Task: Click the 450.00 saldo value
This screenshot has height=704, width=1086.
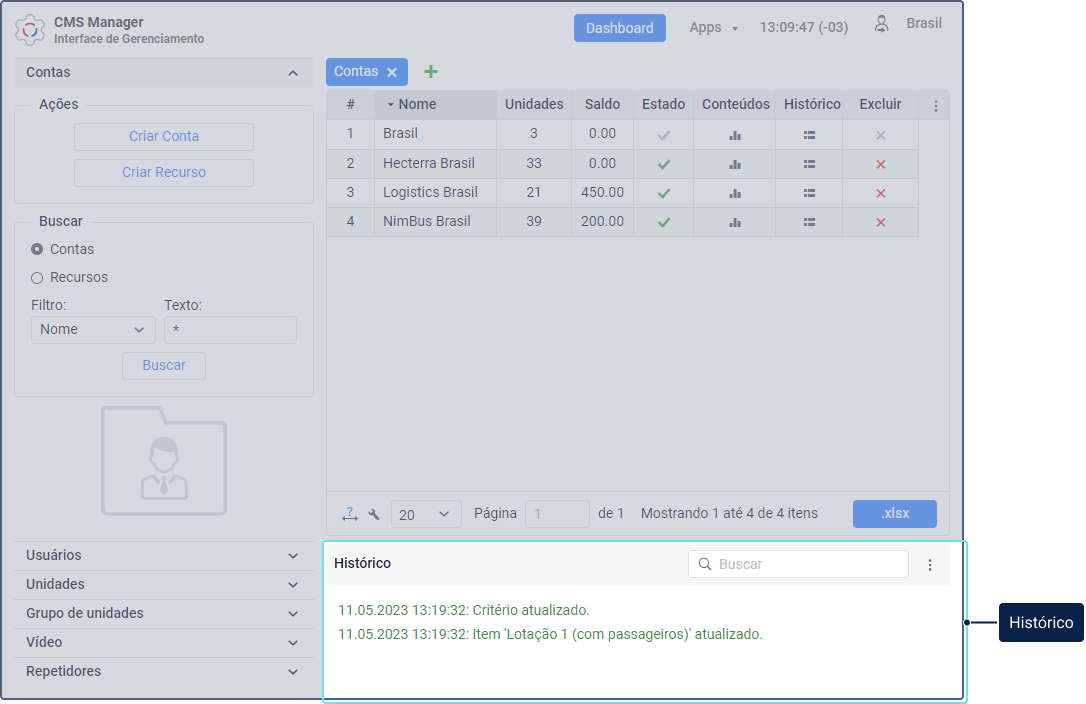Action: coord(602,193)
